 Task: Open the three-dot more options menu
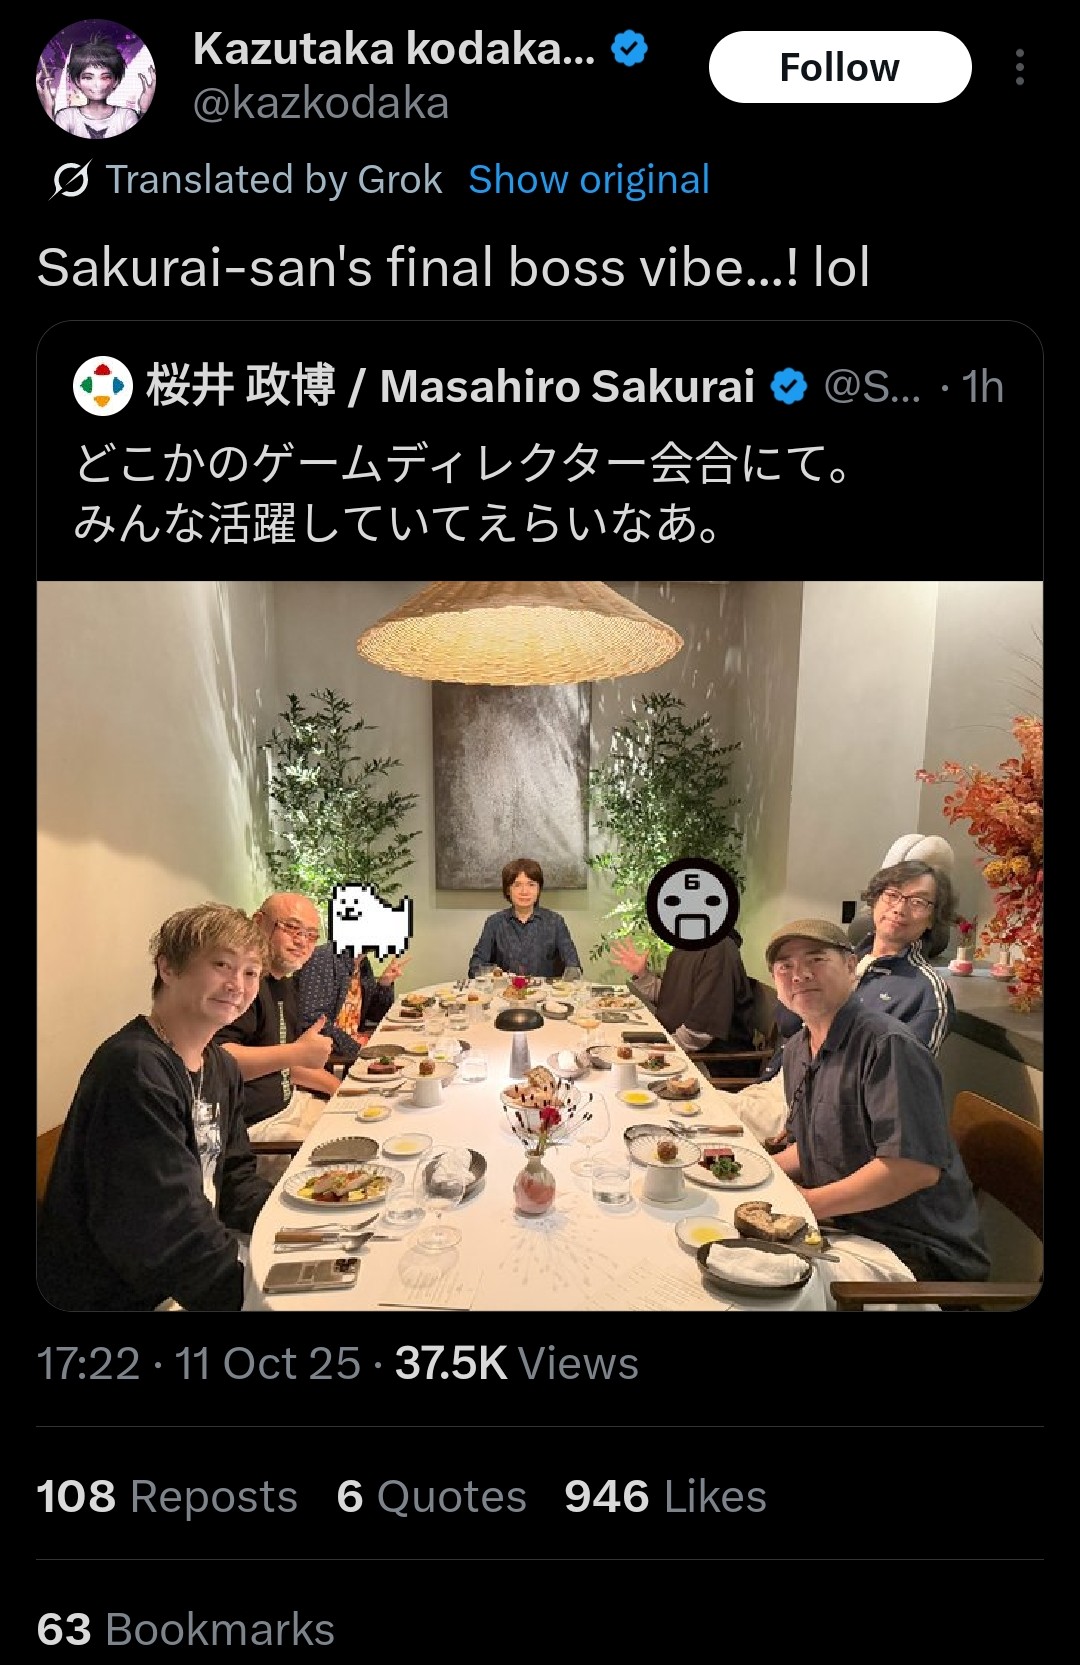pyautogui.click(x=1019, y=67)
